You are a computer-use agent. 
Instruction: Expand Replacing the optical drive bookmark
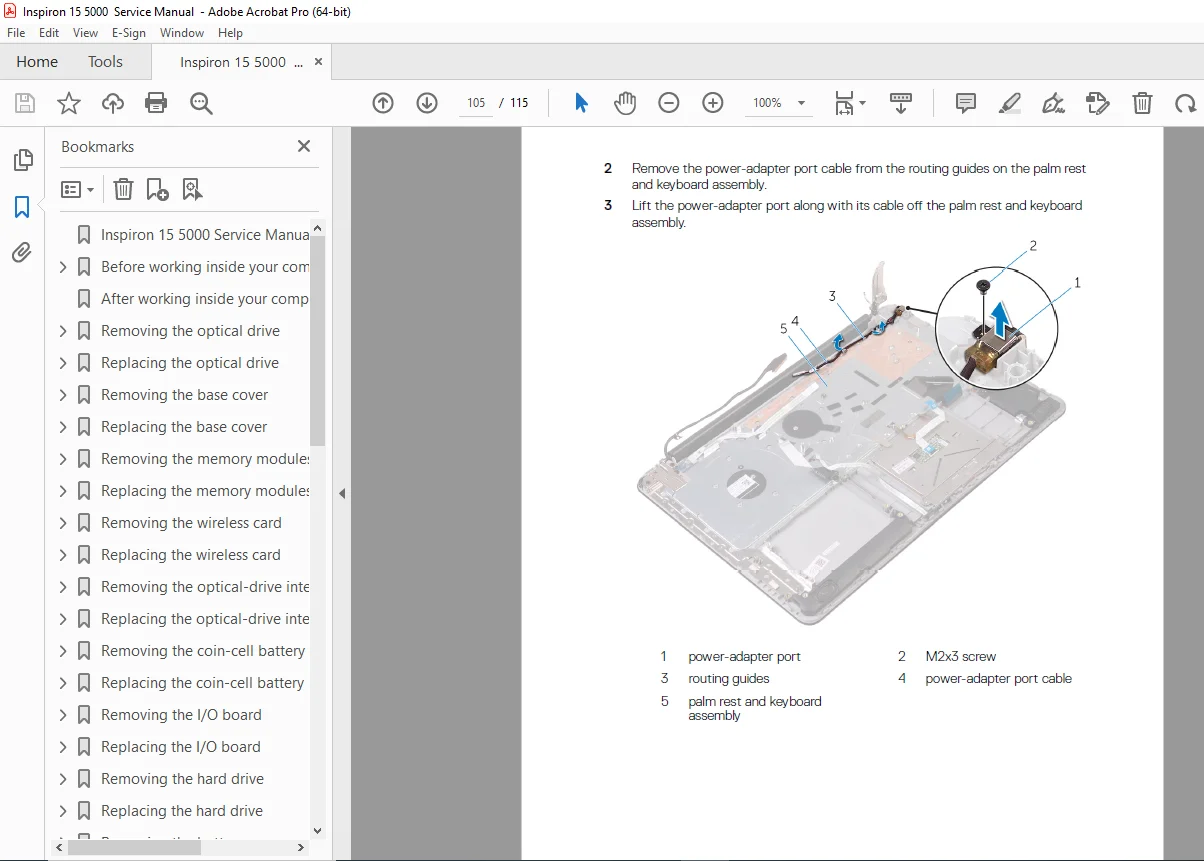(63, 363)
